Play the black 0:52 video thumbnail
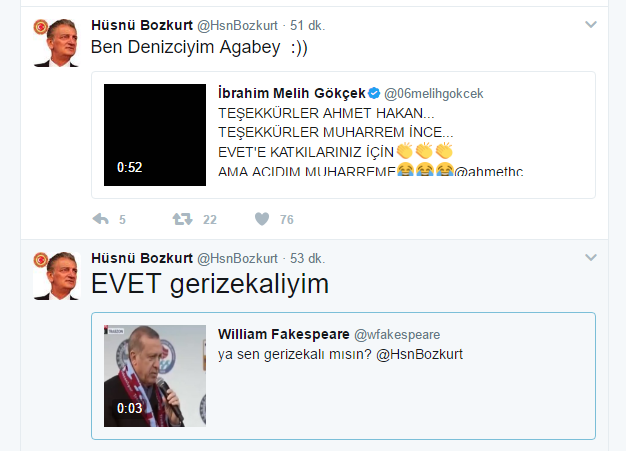 (x=155, y=134)
